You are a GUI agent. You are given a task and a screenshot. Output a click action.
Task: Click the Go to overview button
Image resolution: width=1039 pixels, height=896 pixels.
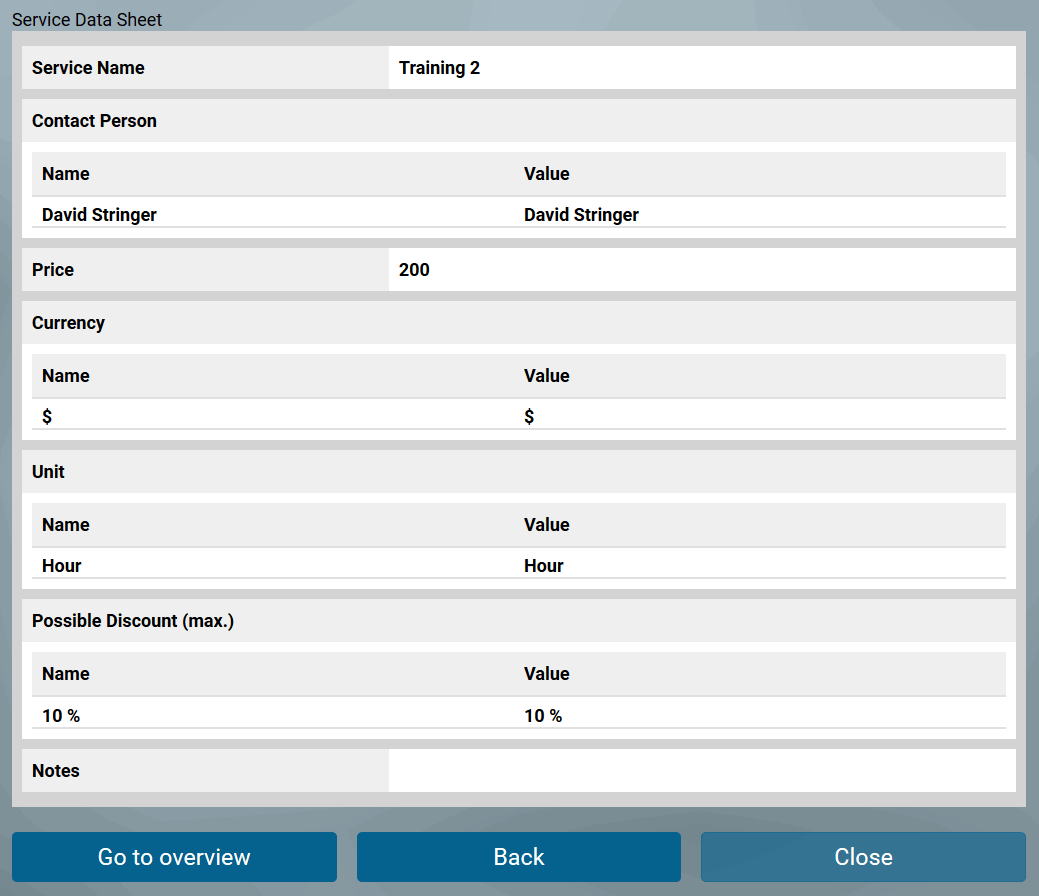[x=174, y=857]
